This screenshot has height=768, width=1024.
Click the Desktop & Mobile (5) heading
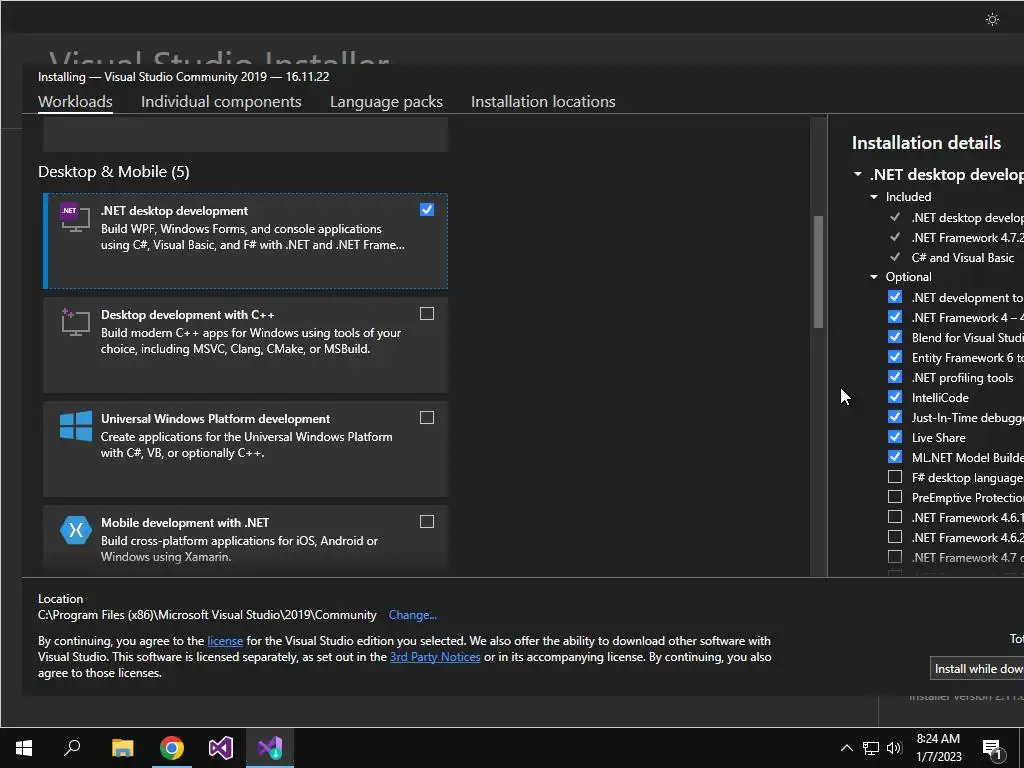point(114,172)
